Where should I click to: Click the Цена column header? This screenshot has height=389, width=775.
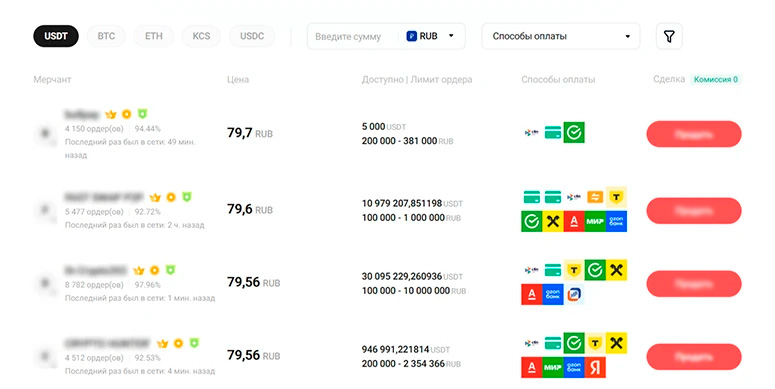pos(238,80)
